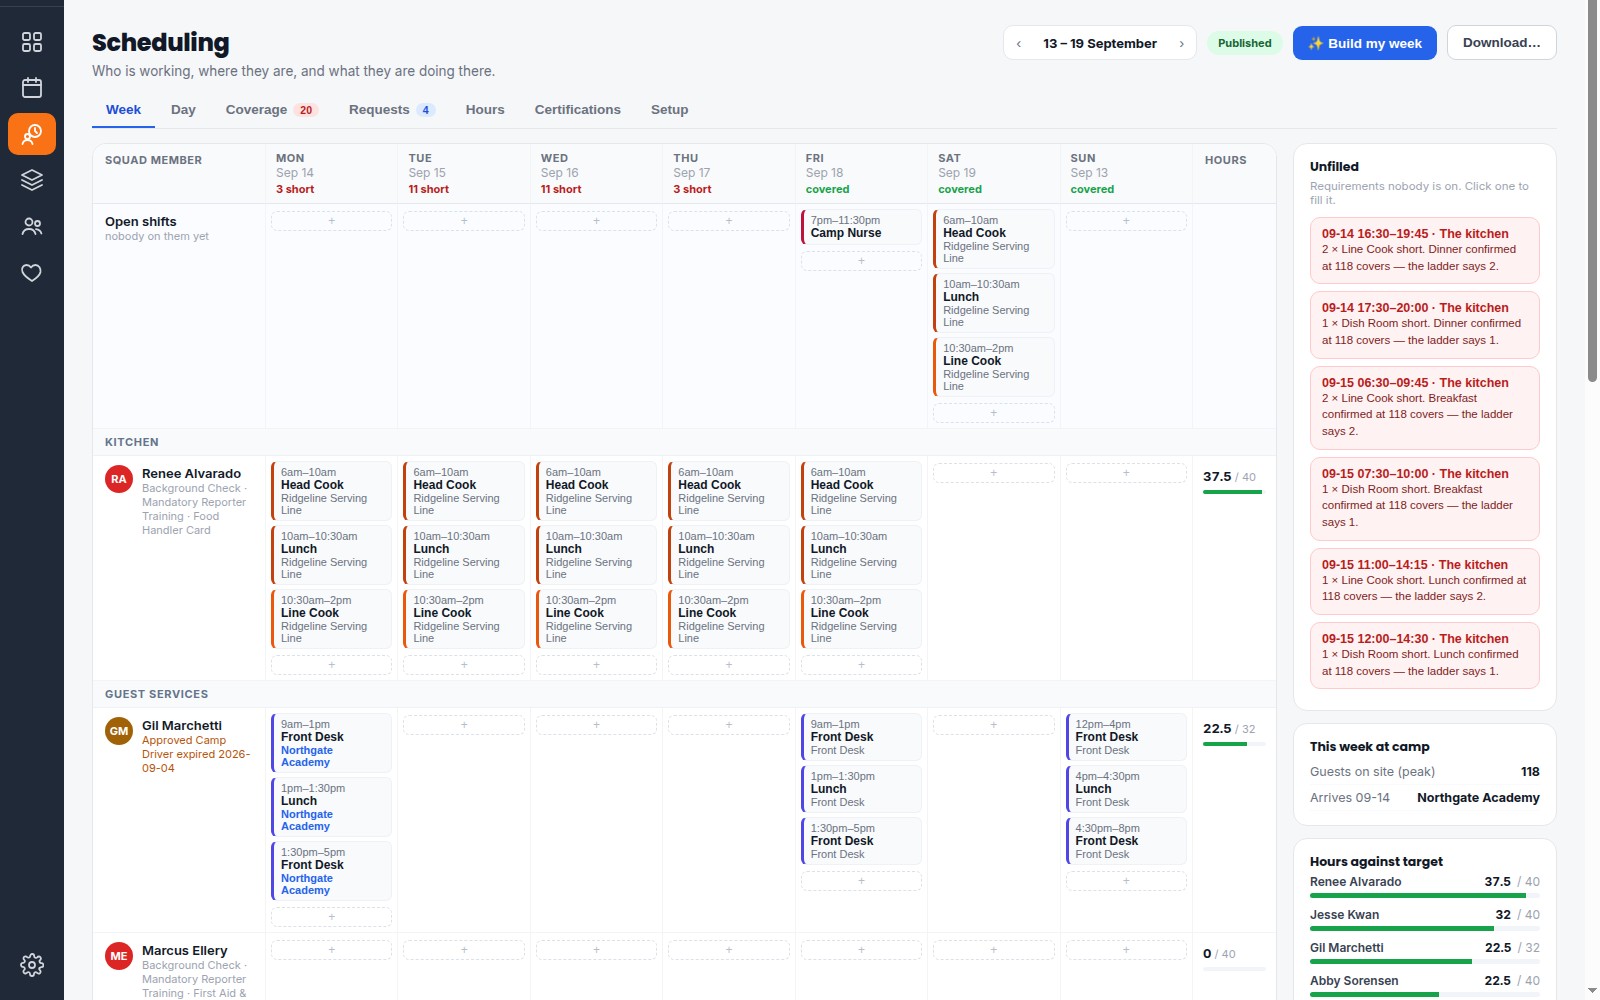
Task: Open the calendar icon in sidebar
Action: click(x=32, y=88)
